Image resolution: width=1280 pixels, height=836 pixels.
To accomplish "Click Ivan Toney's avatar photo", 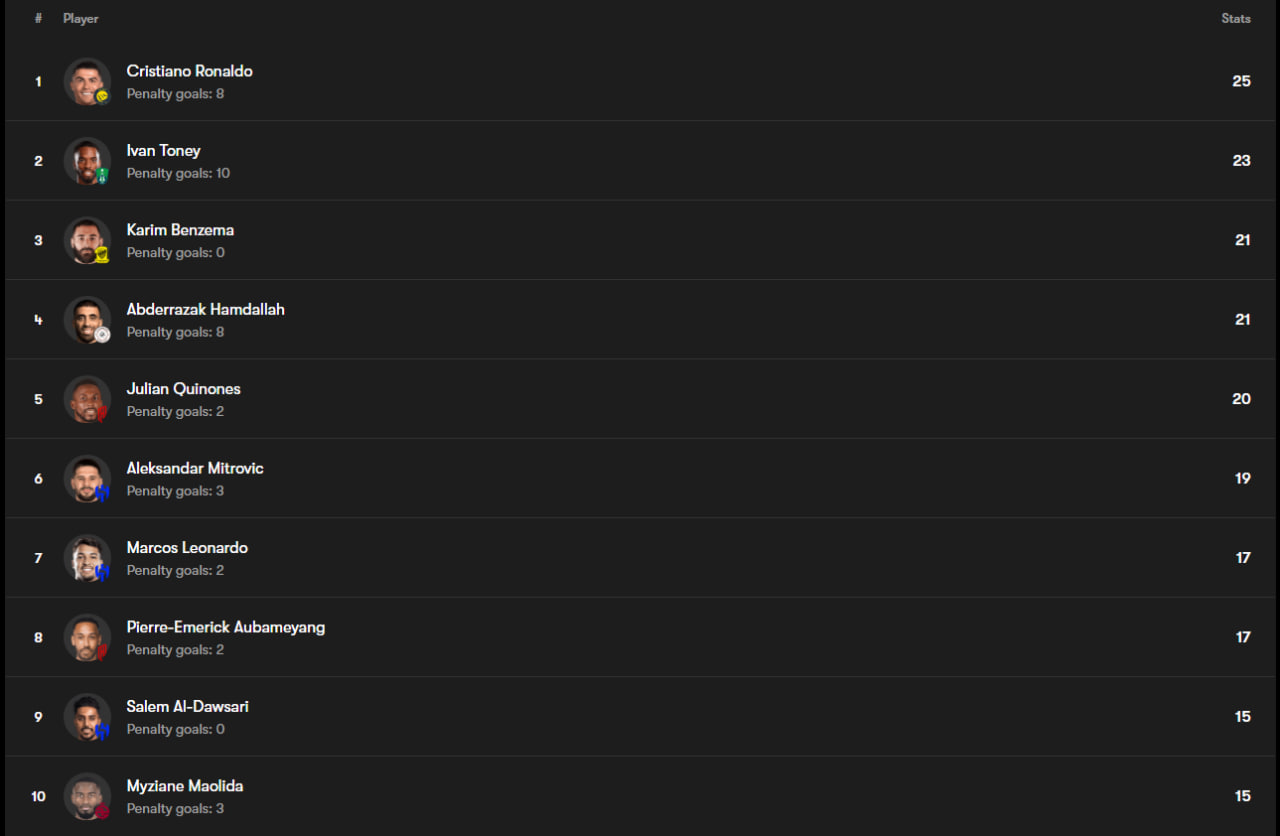I will click(87, 161).
